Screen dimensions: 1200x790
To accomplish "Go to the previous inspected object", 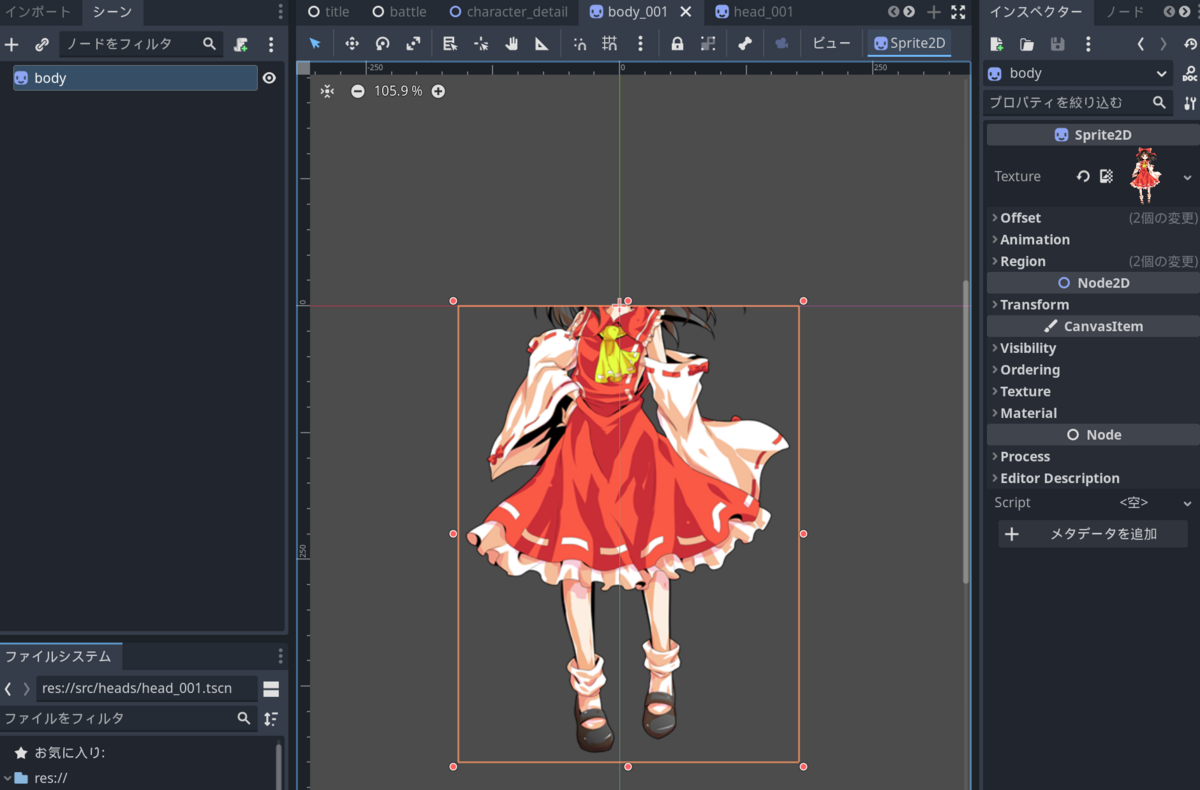I will tap(1141, 44).
